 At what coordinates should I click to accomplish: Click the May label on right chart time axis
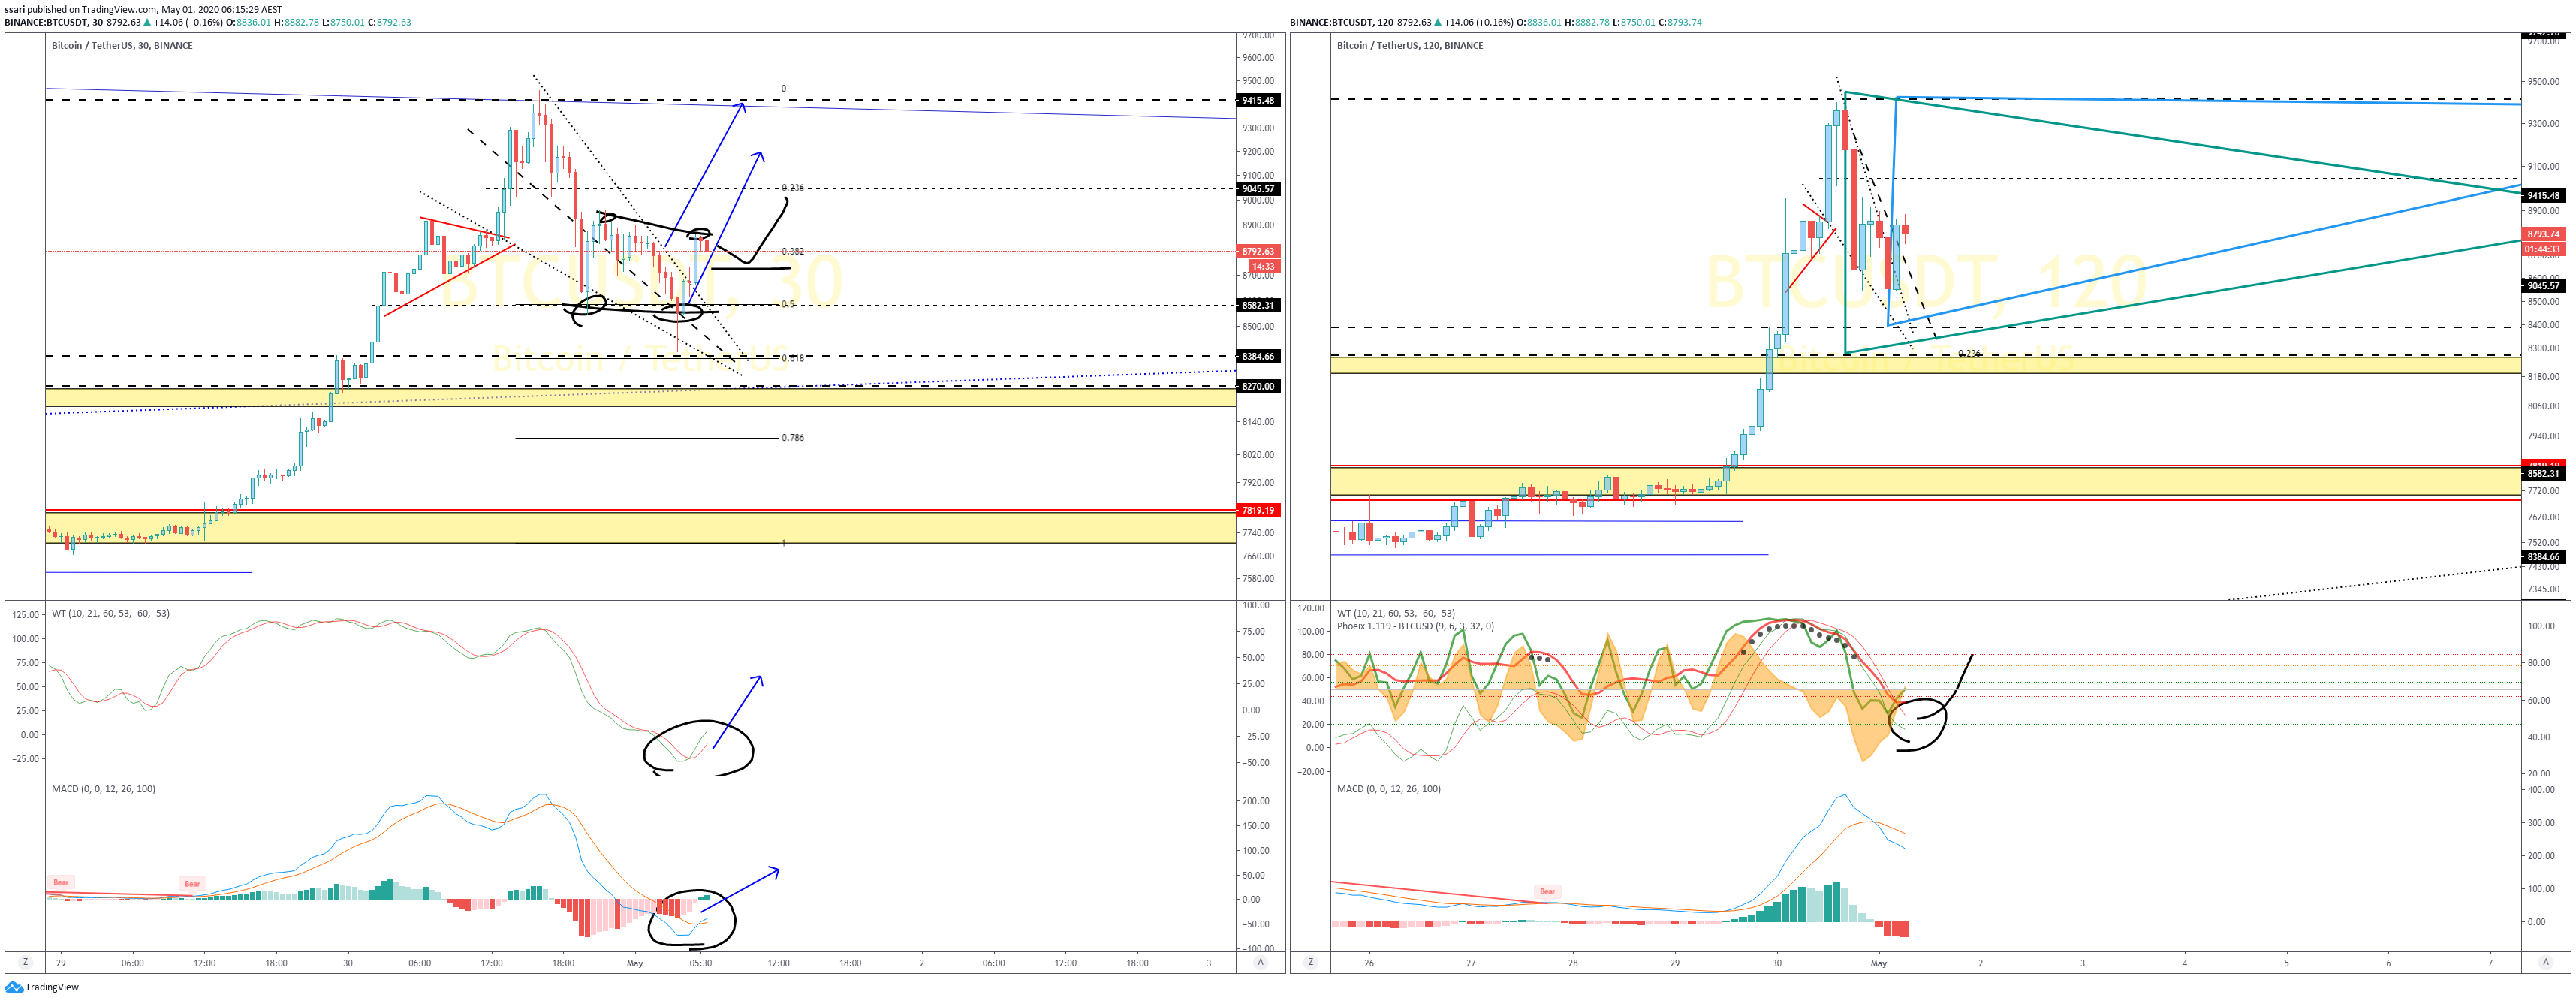pyautogui.click(x=1879, y=964)
